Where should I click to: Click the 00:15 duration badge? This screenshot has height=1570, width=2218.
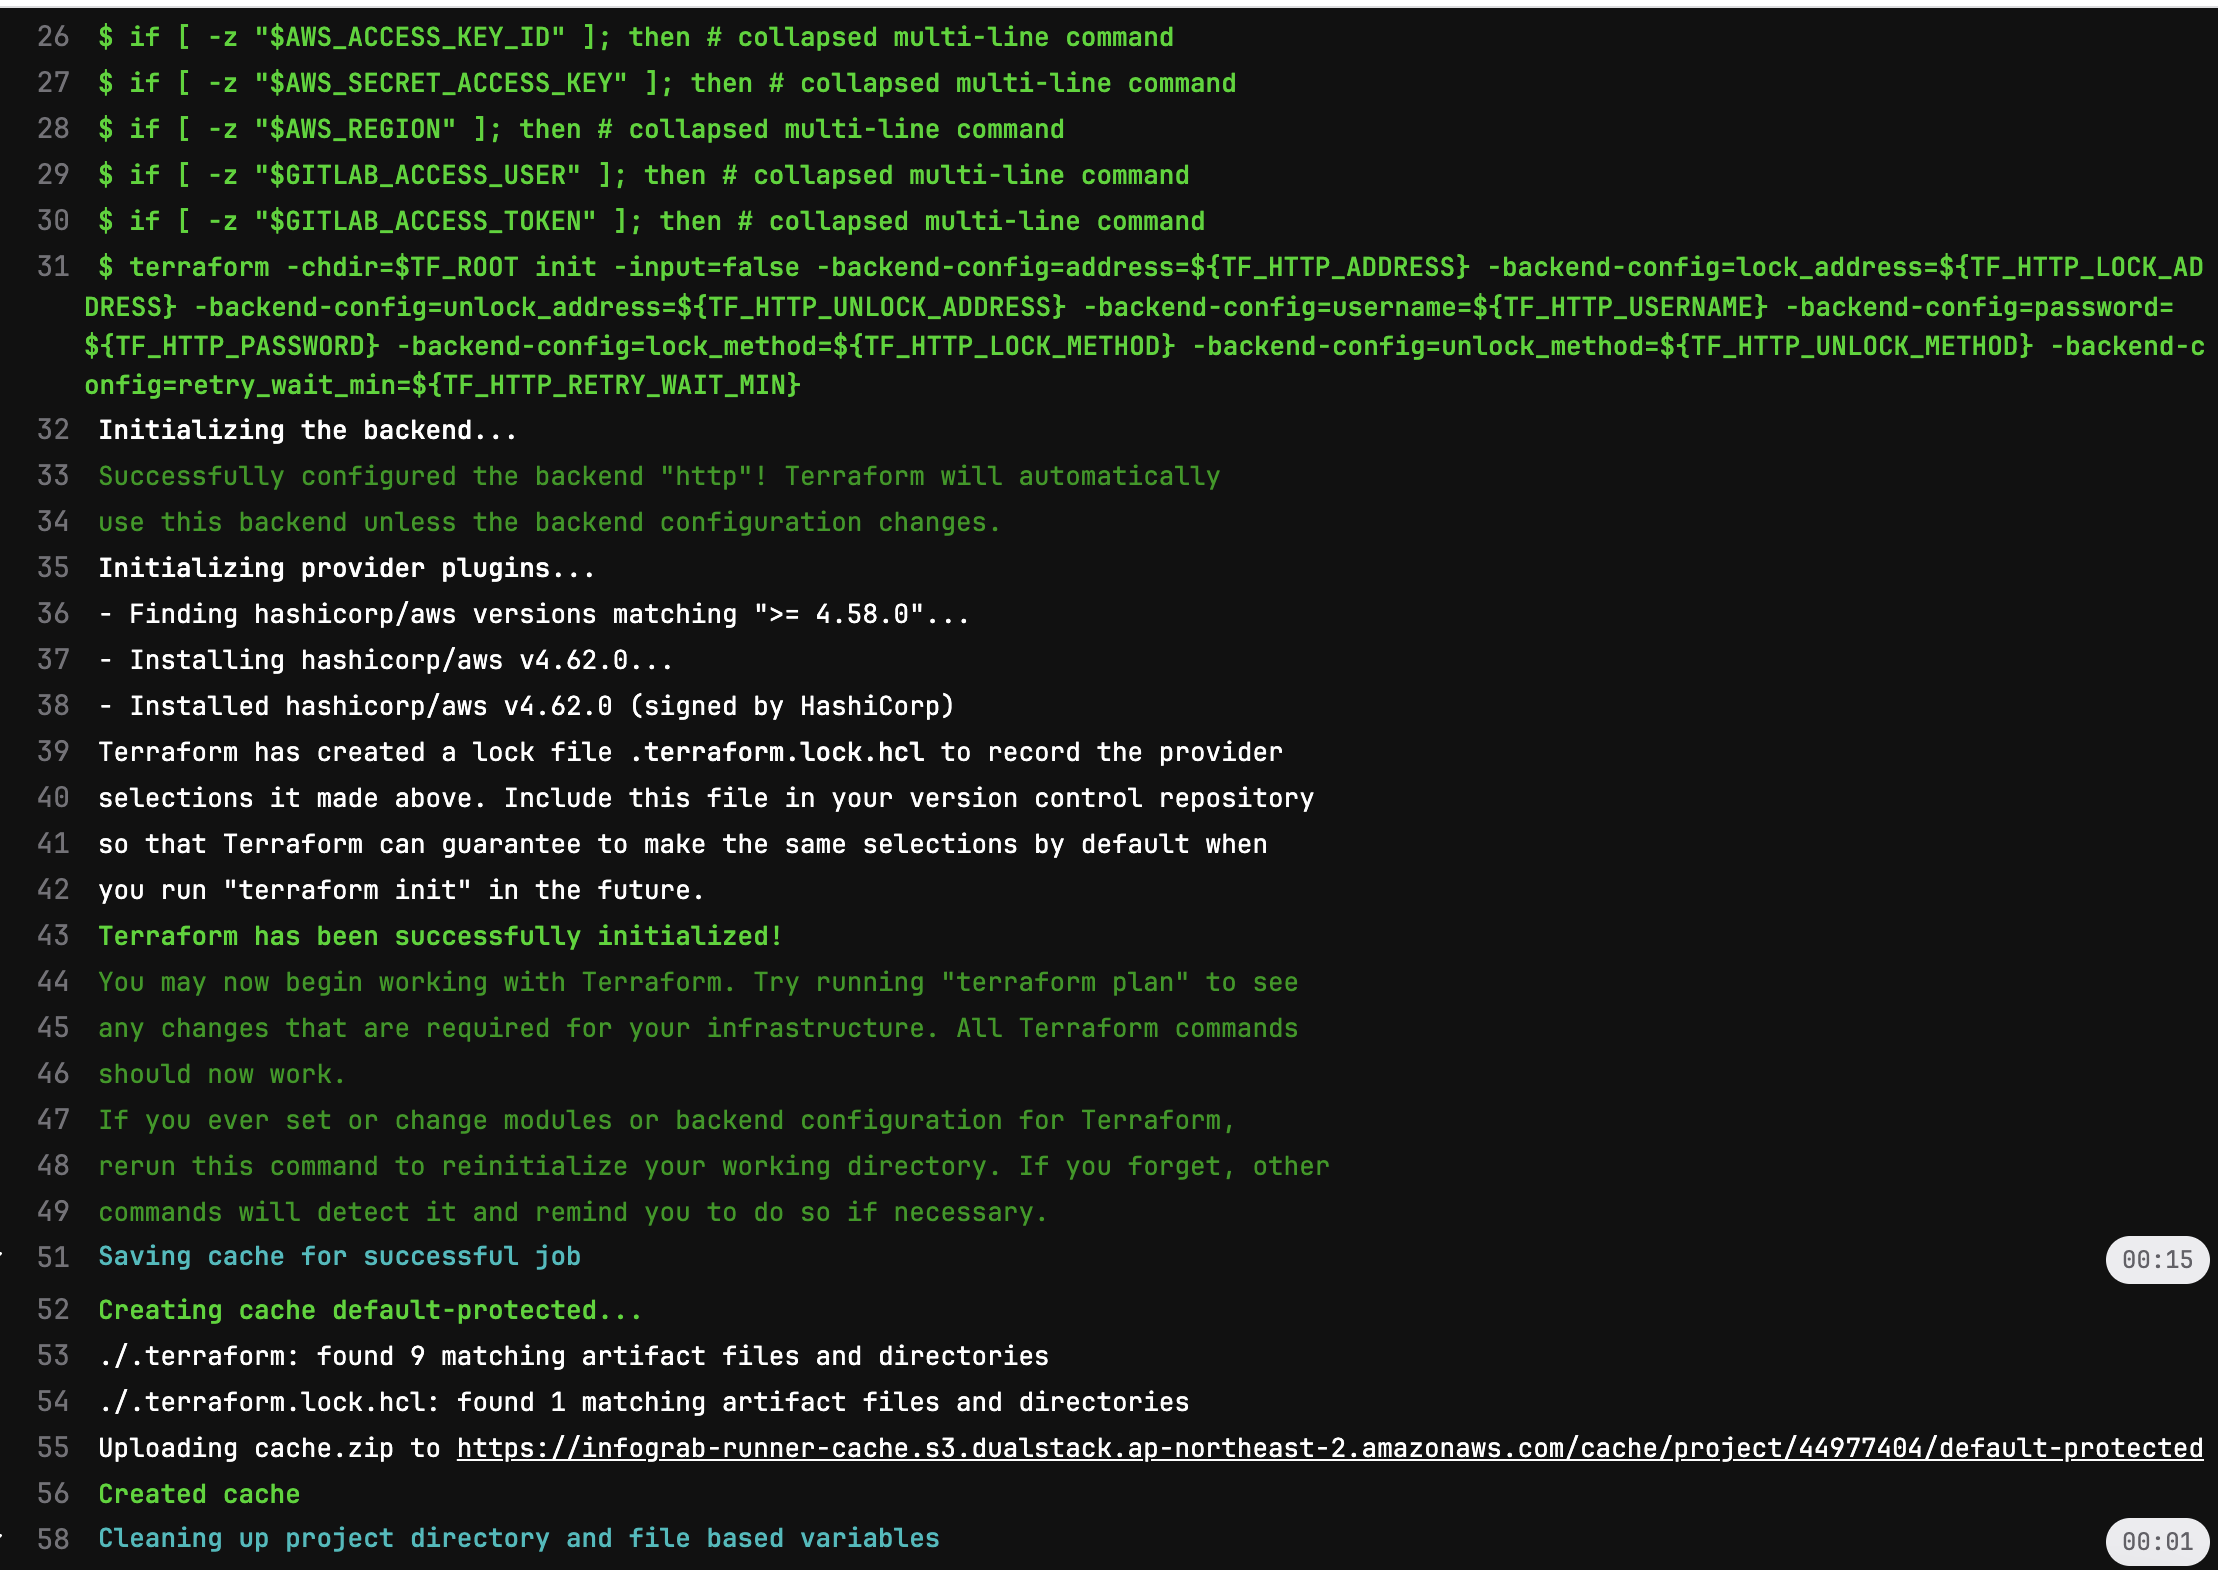[2157, 1259]
